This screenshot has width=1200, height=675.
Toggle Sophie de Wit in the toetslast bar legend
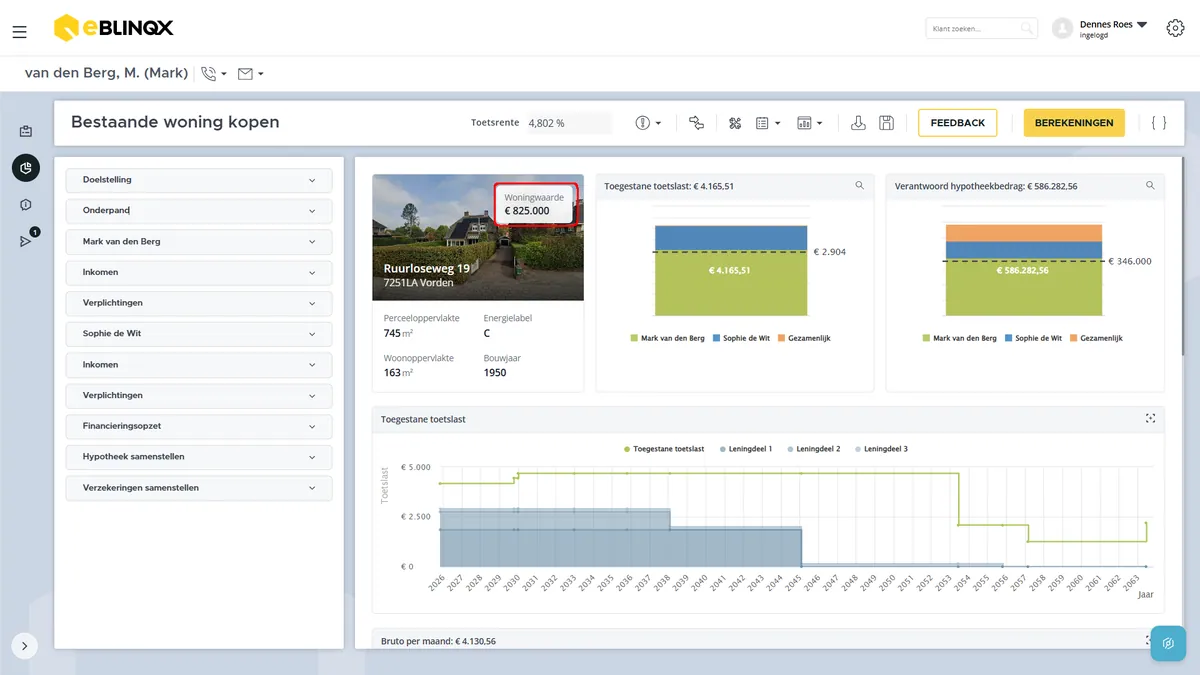pyautogui.click(x=741, y=338)
